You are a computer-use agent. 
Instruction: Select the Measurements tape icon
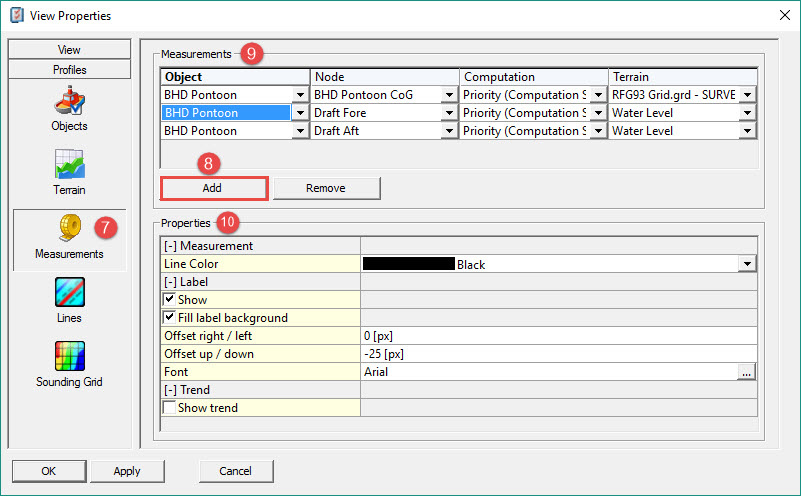pyautogui.click(x=70, y=228)
